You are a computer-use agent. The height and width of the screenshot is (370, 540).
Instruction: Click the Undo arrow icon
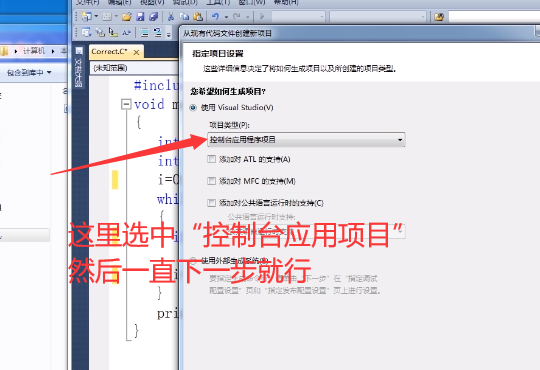(215, 16)
